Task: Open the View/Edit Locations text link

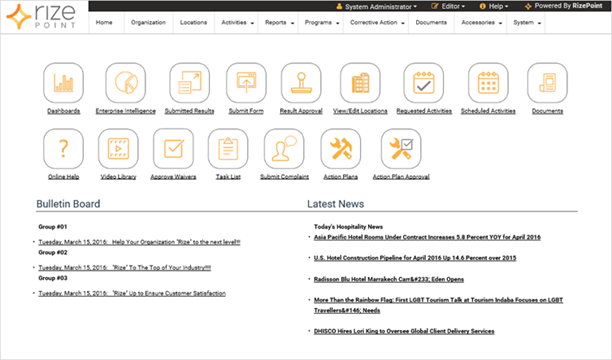Action: [x=360, y=111]
